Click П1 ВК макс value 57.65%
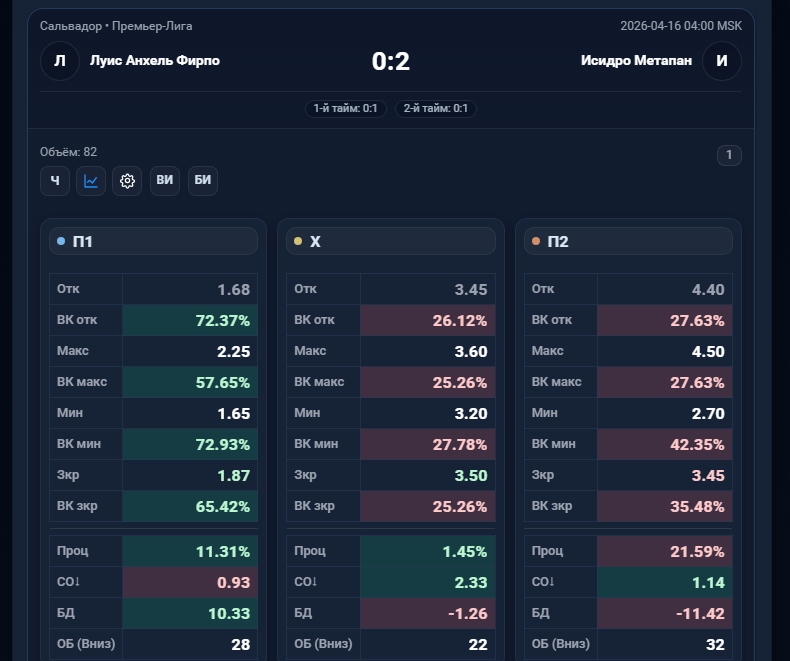Screen dimensions: 790x661 223,382
